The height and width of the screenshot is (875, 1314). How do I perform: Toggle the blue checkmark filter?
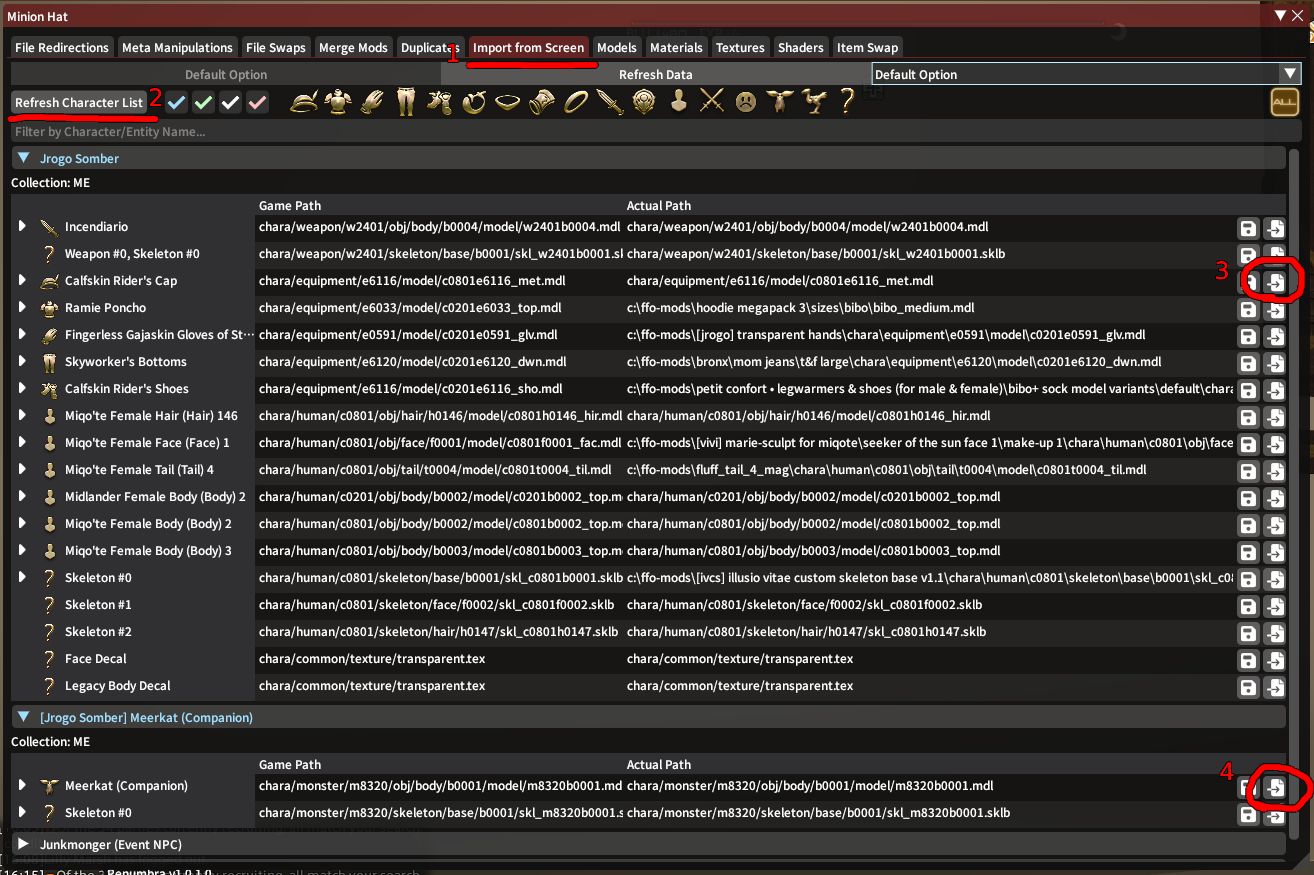(x=177, y=102)
